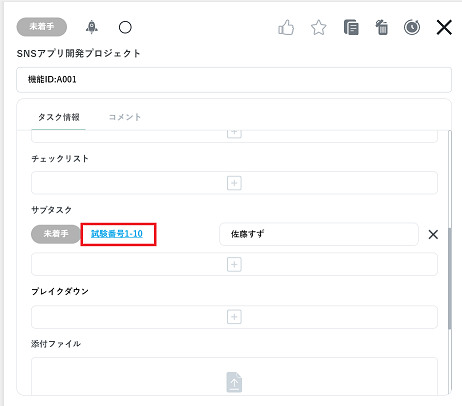Click the copy task icon

[351, 27]
